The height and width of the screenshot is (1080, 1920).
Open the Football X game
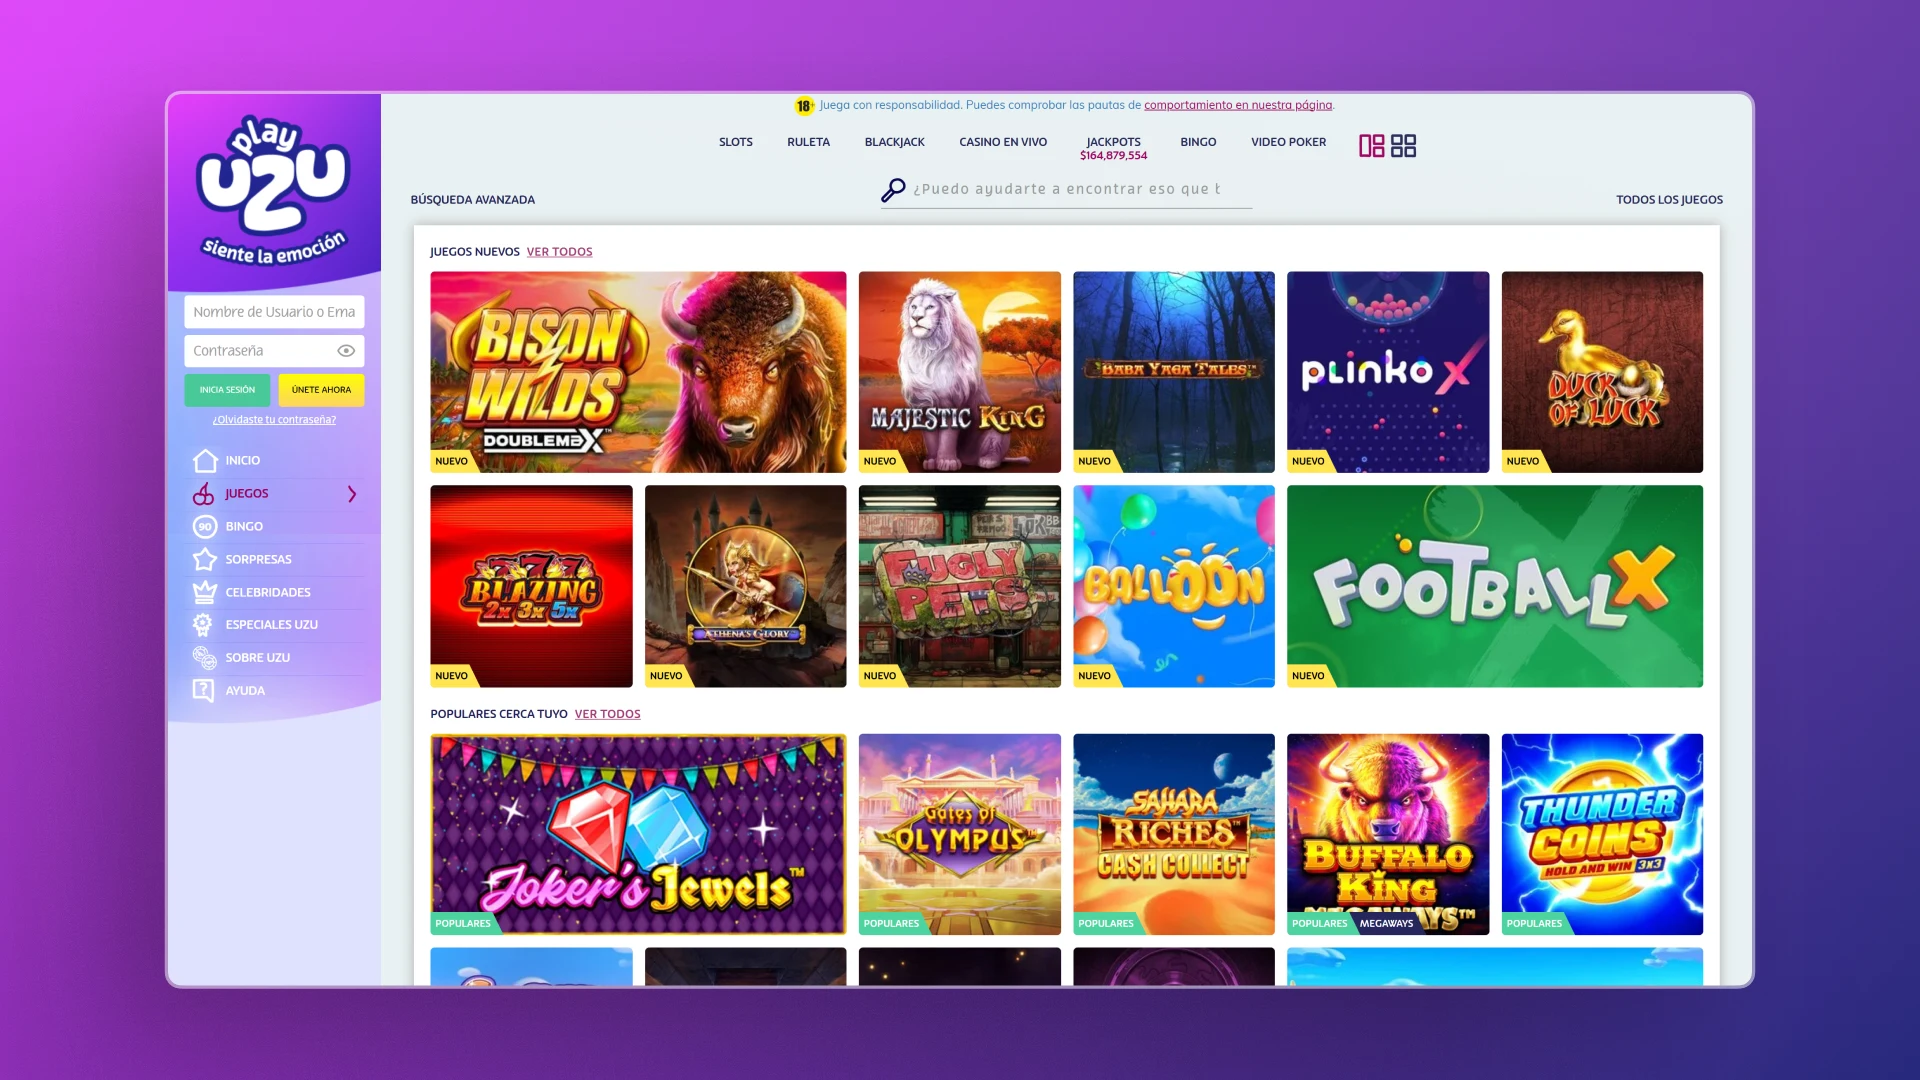click(x=1494, y=586)
